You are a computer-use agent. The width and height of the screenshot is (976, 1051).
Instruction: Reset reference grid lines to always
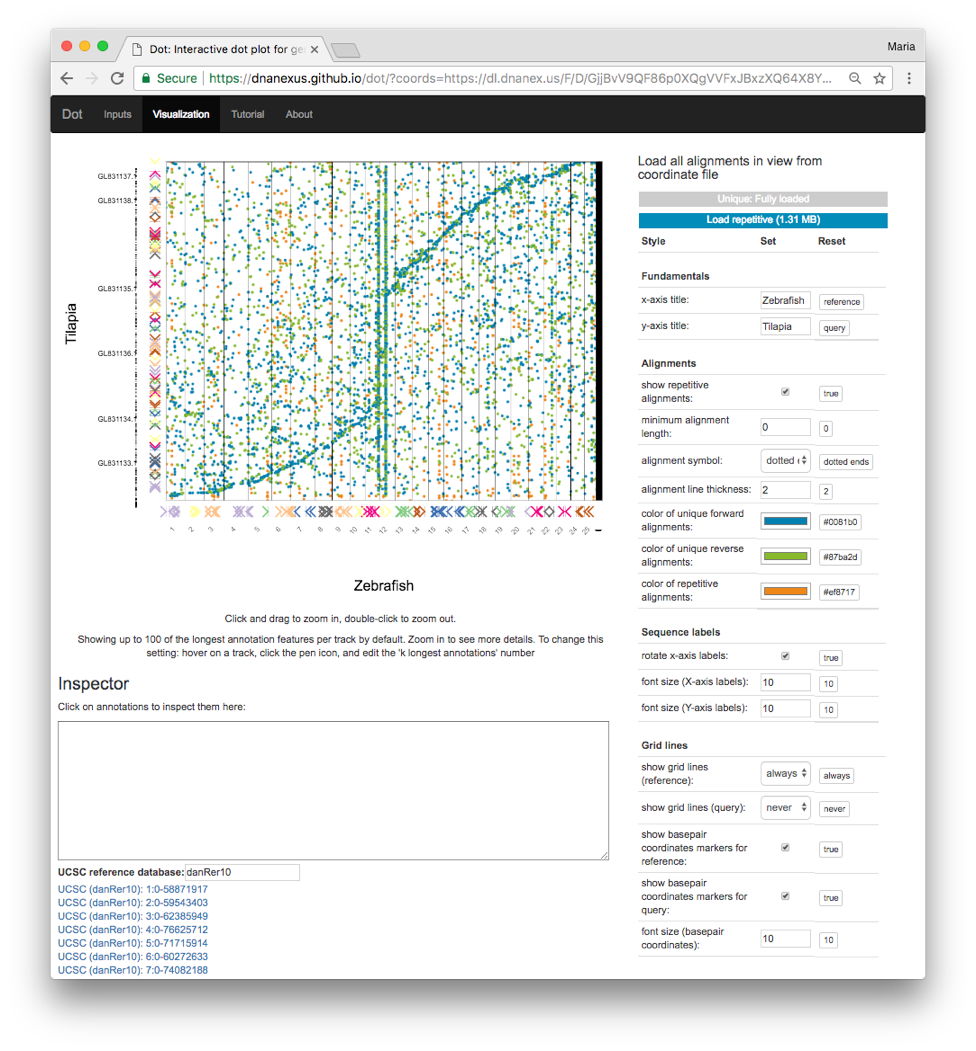[837, 776]
